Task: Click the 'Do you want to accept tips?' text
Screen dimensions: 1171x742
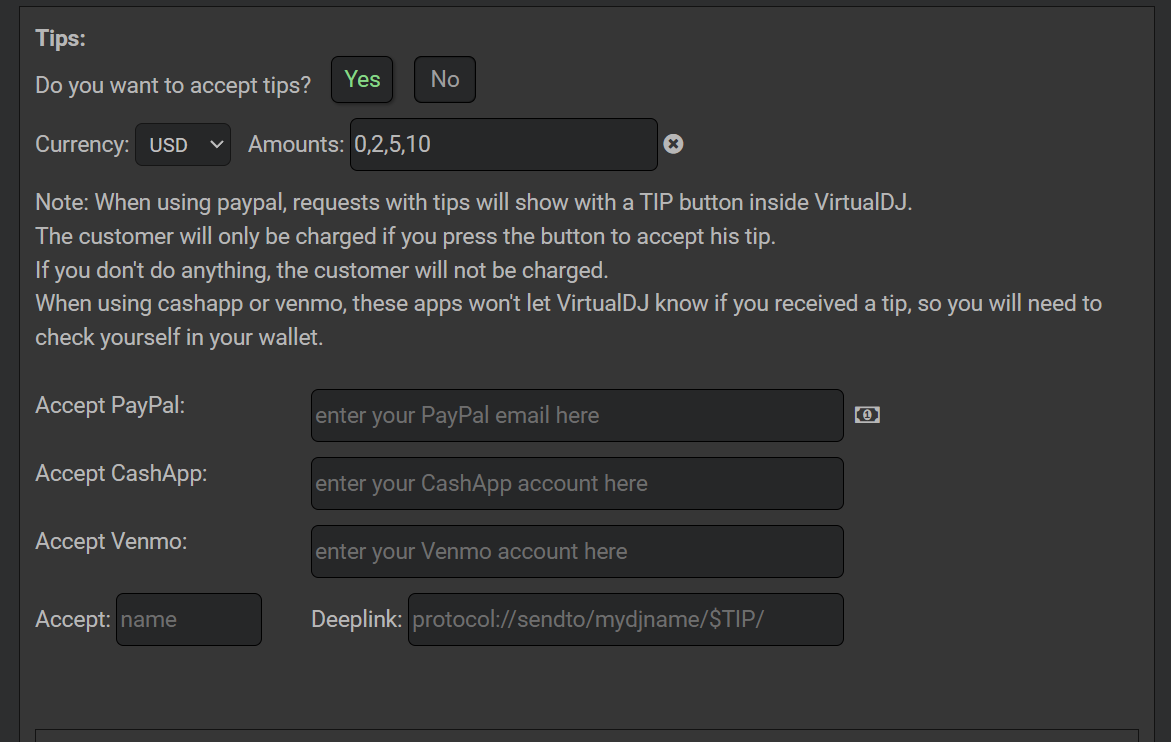Action: tap(173, 85)
